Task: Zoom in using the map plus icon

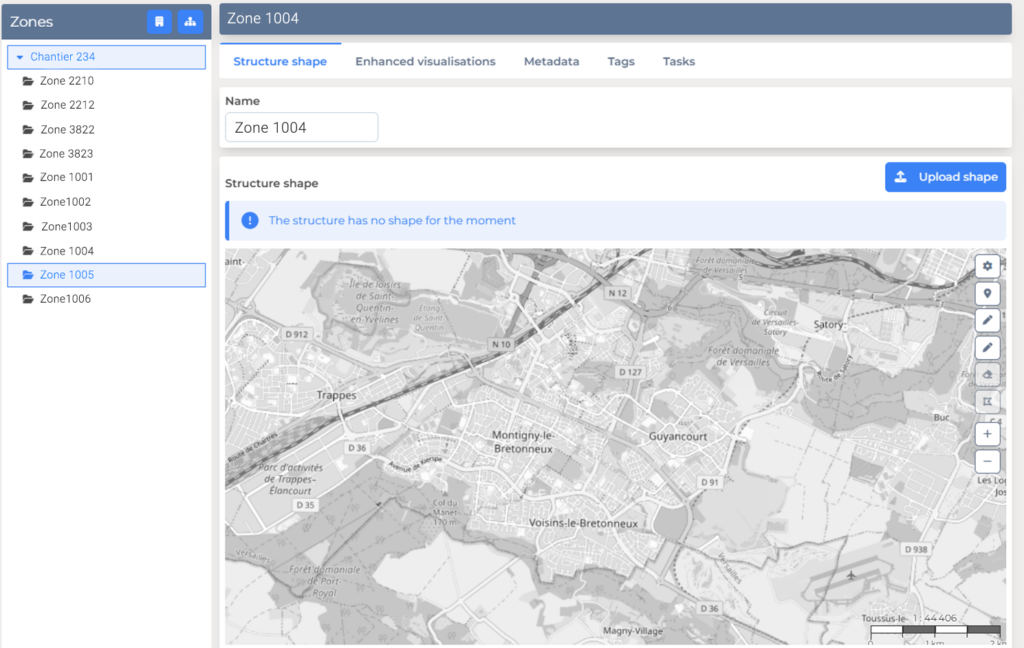Action: coord(987,433)
